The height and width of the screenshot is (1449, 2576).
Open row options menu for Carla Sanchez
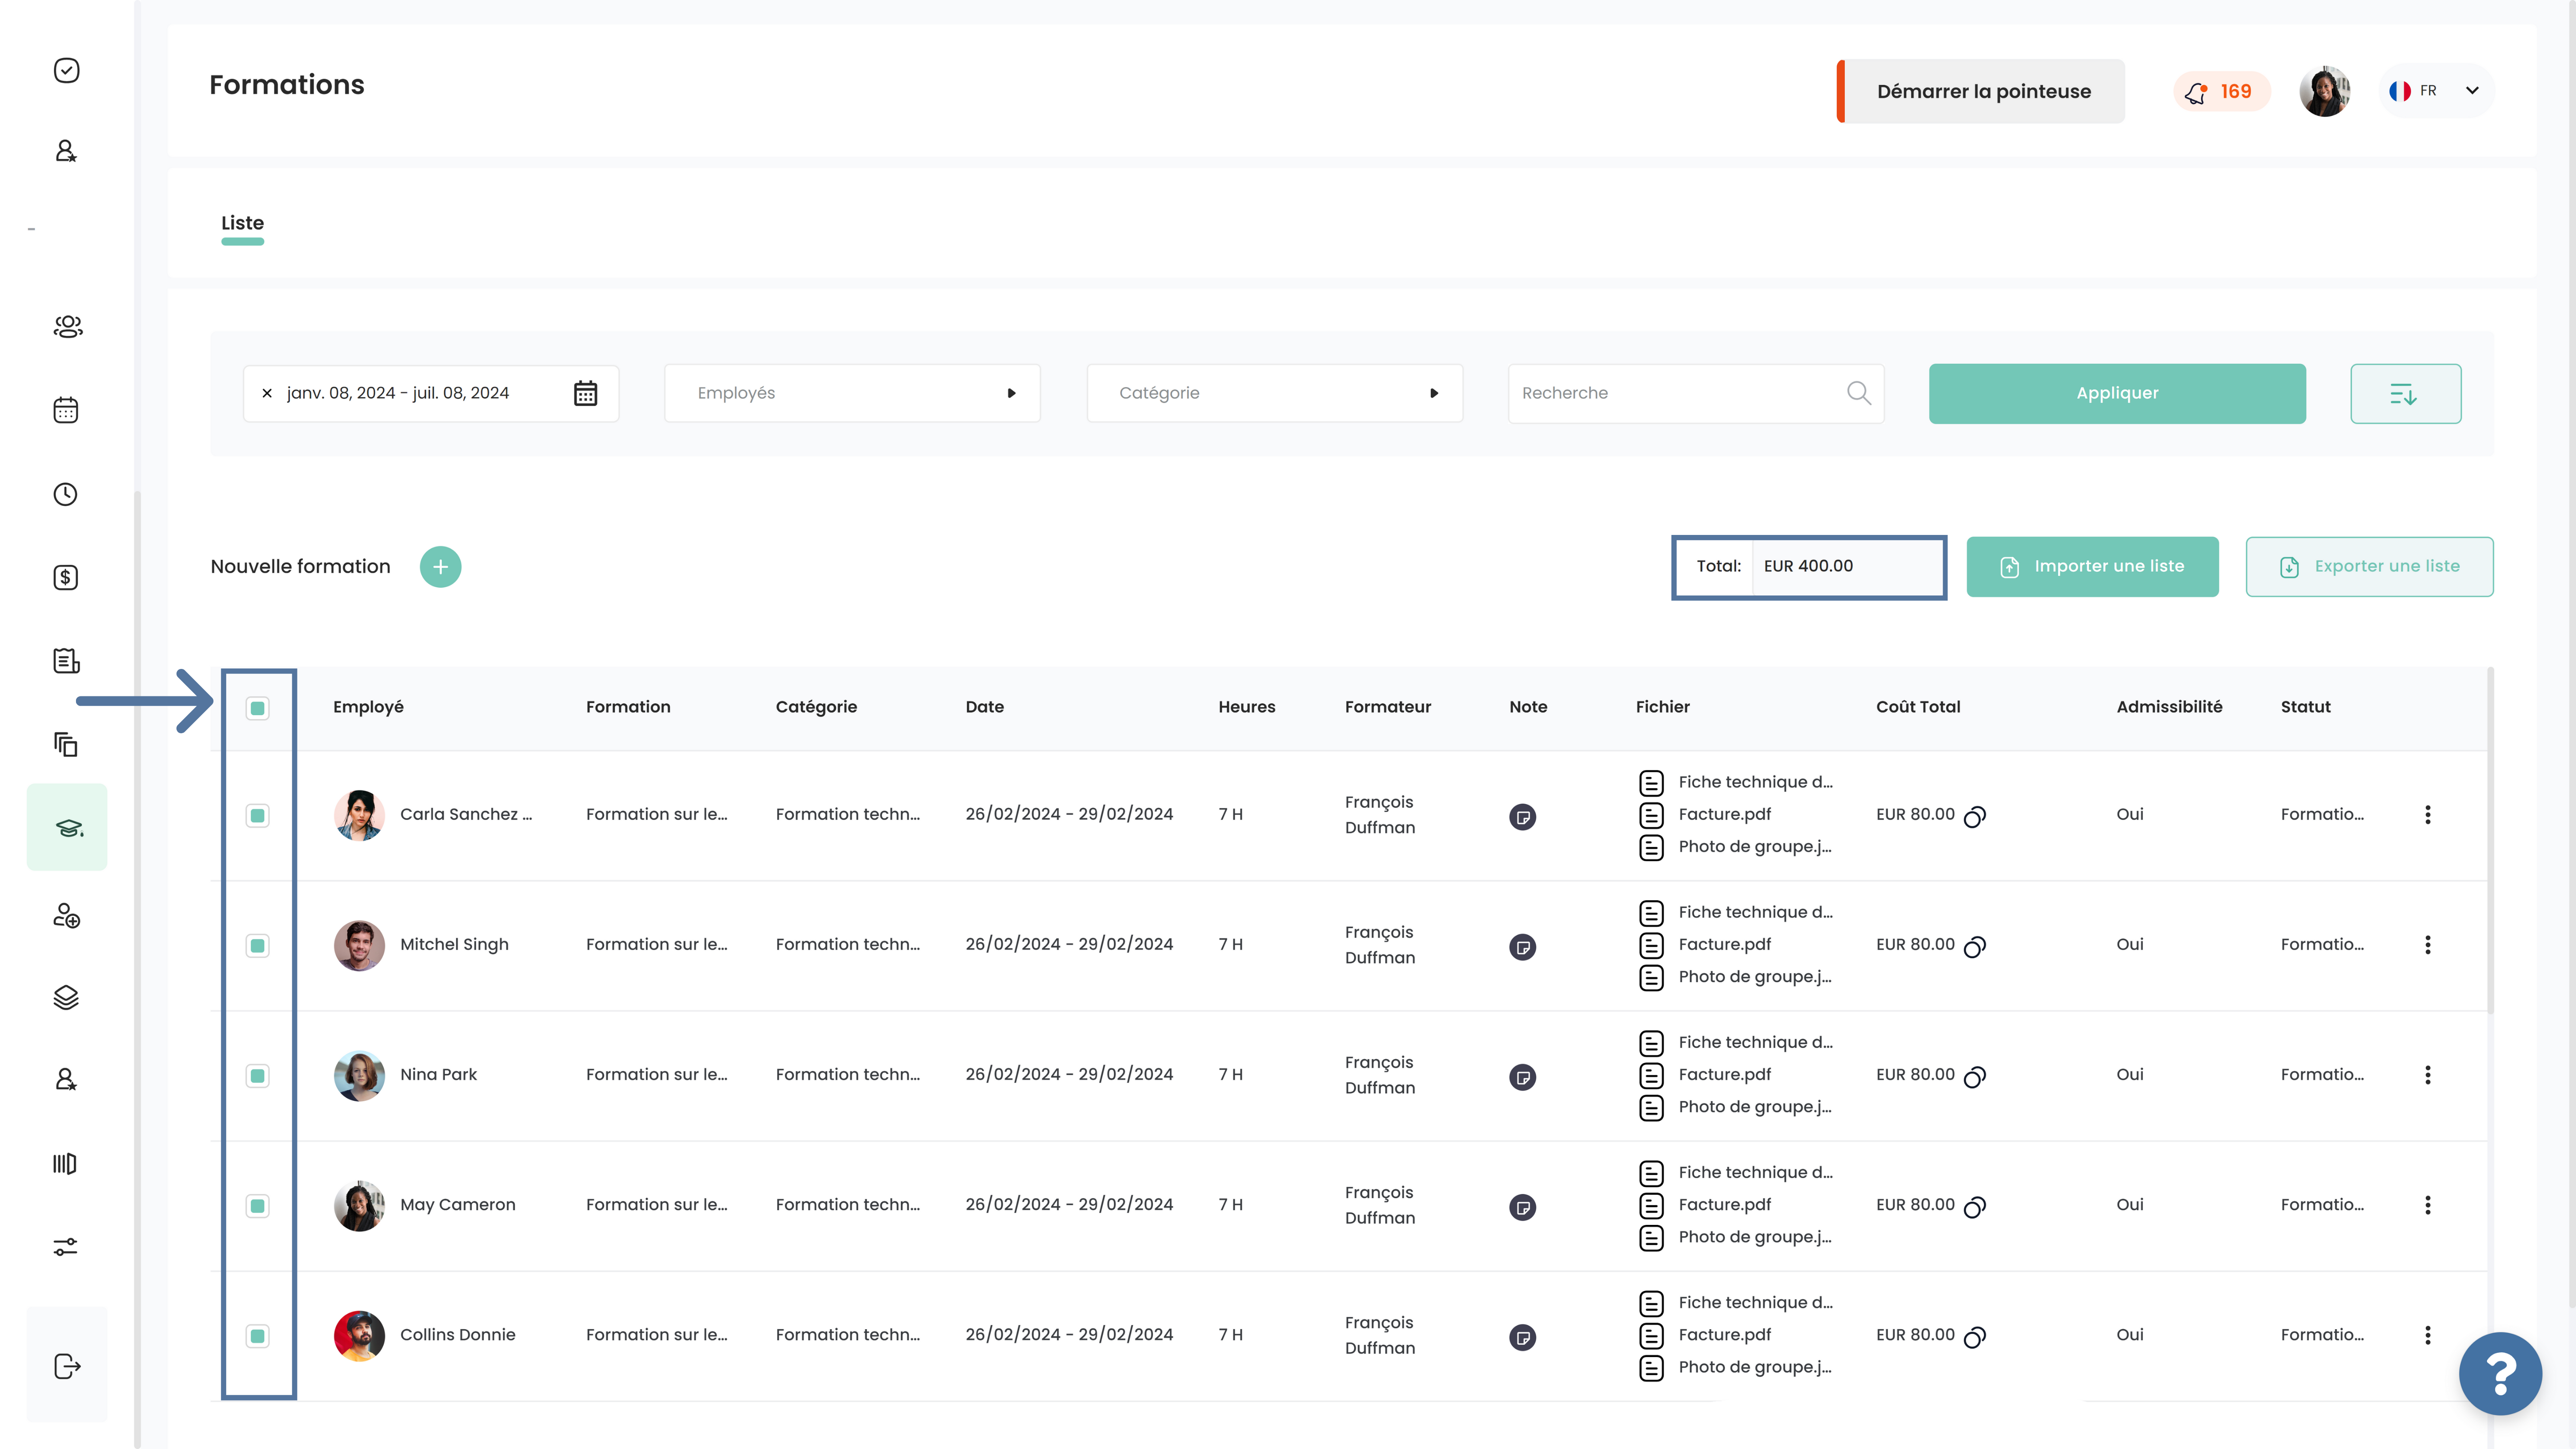coord(2427,815)
